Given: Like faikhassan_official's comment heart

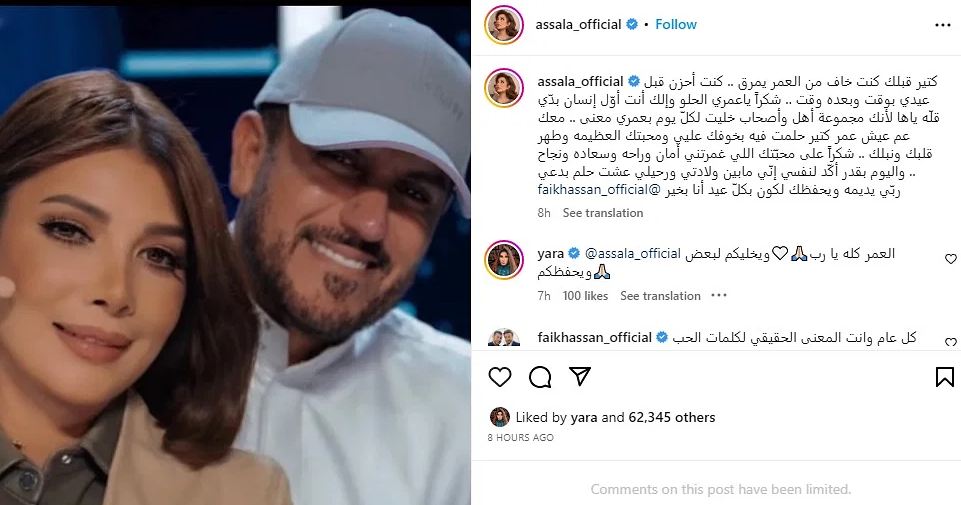Looking at the screenshot, I should point(951,343).
